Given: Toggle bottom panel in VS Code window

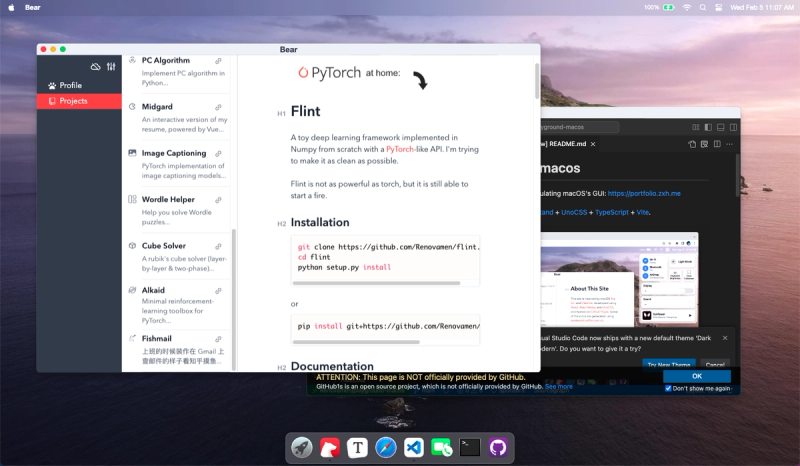Looking at the screenshot, I should [720, 127].
